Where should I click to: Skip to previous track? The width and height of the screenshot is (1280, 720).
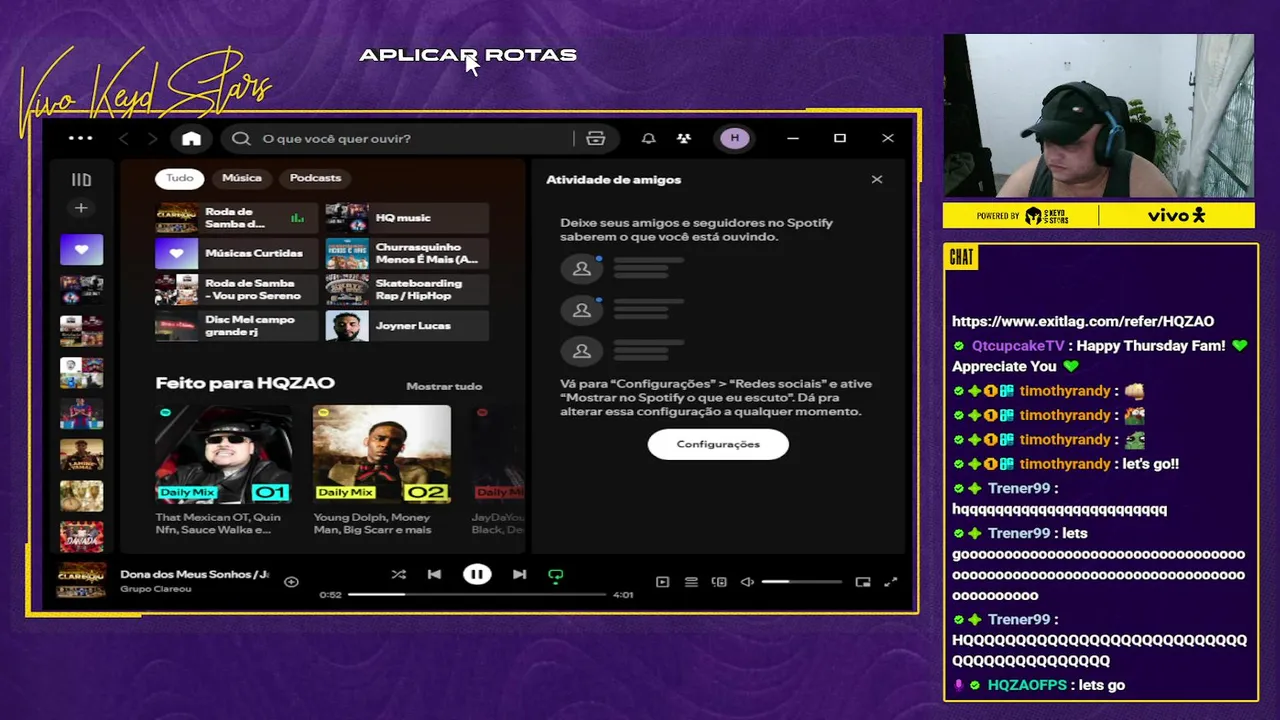(x=434, y=575)
